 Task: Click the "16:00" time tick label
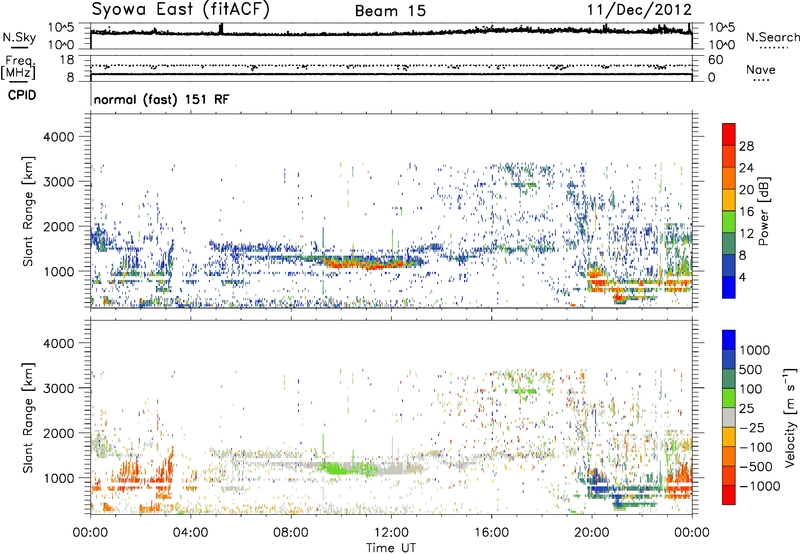491,533
